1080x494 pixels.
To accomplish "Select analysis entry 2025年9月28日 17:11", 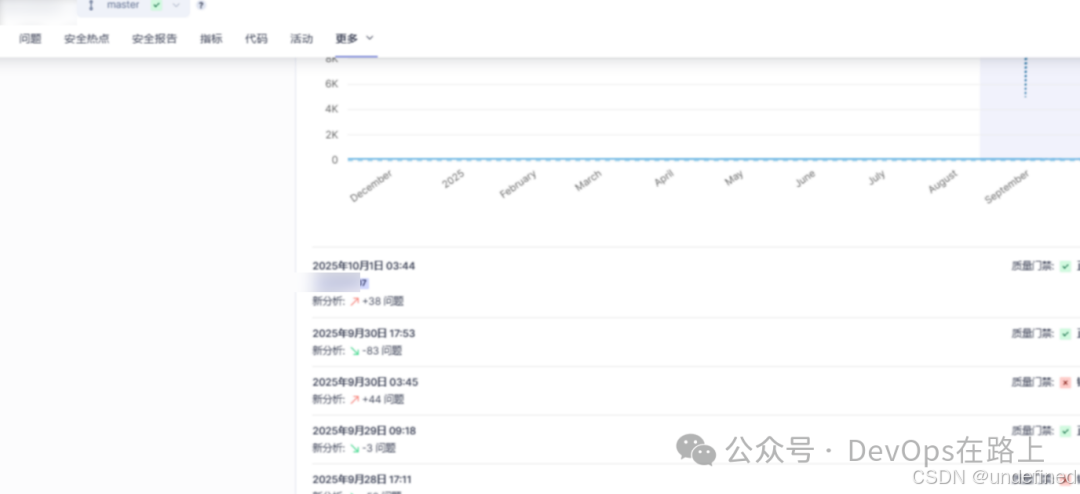I will pos(362,480).
